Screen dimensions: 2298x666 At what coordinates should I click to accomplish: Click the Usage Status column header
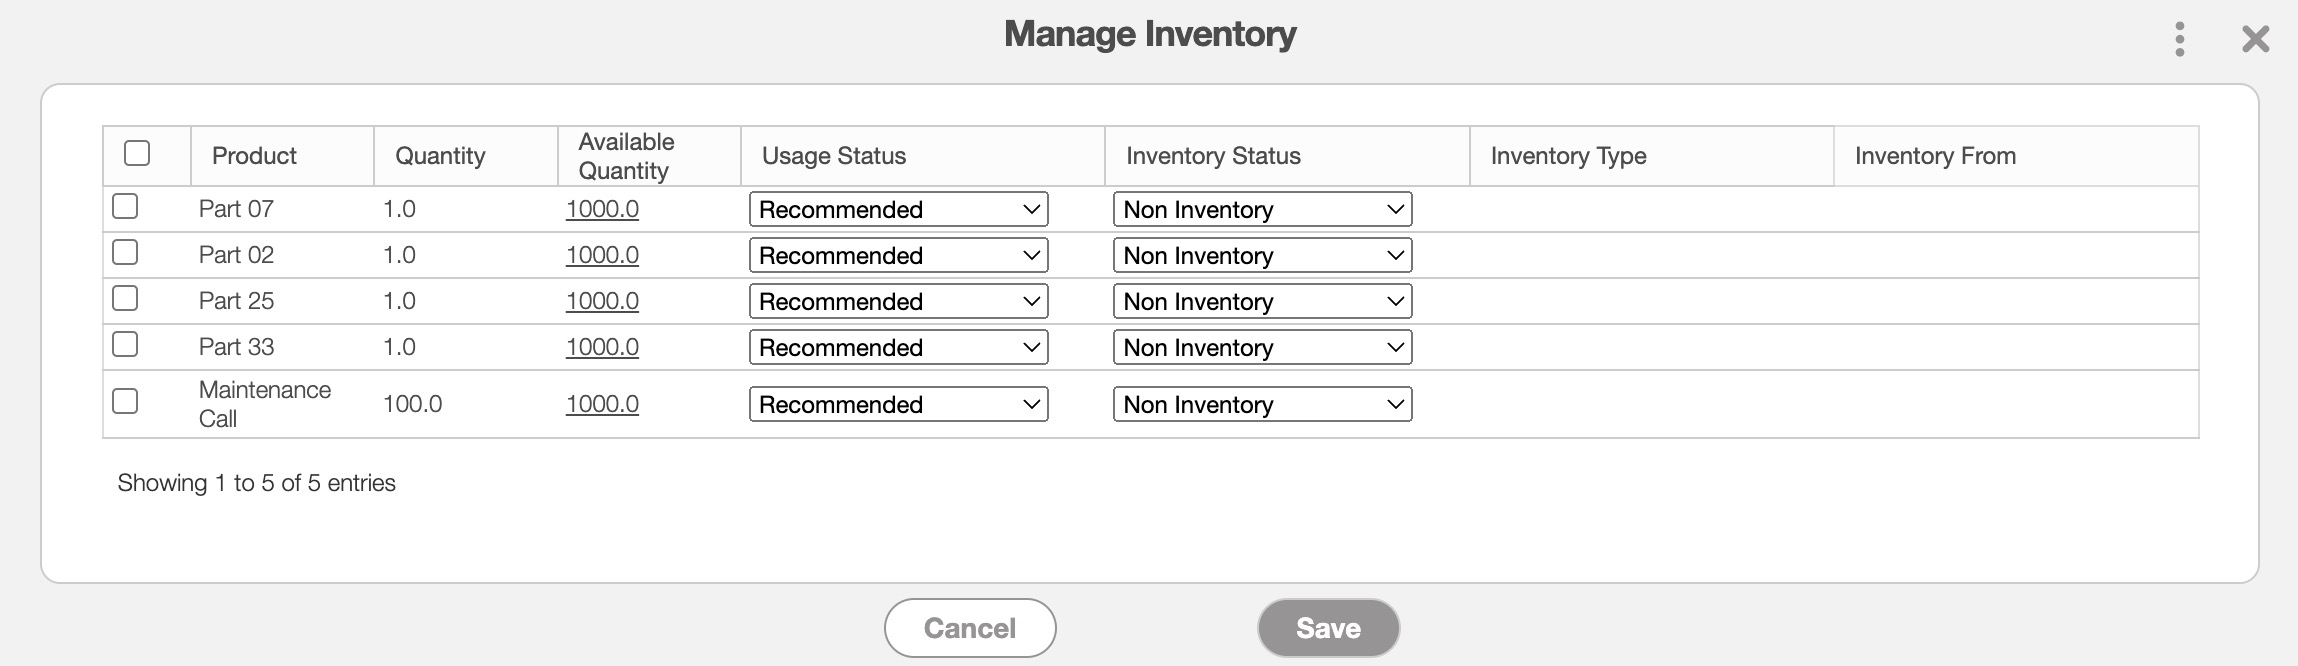[x=833, y=156]
